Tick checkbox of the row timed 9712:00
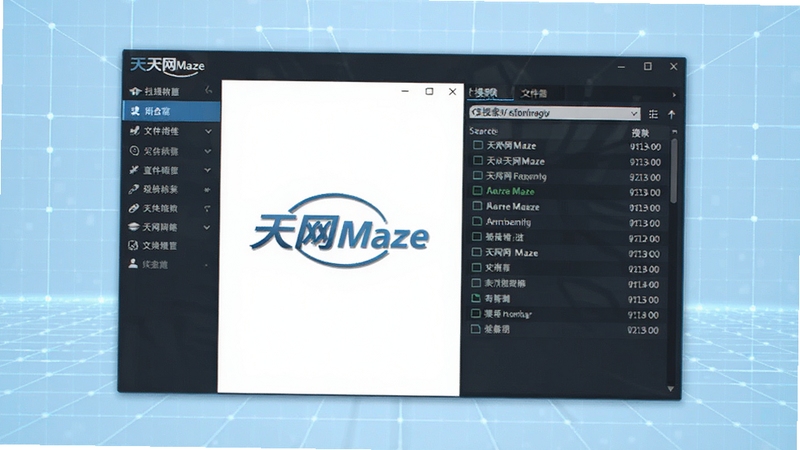The image size is (800, 450). click(x=477, y=237)
